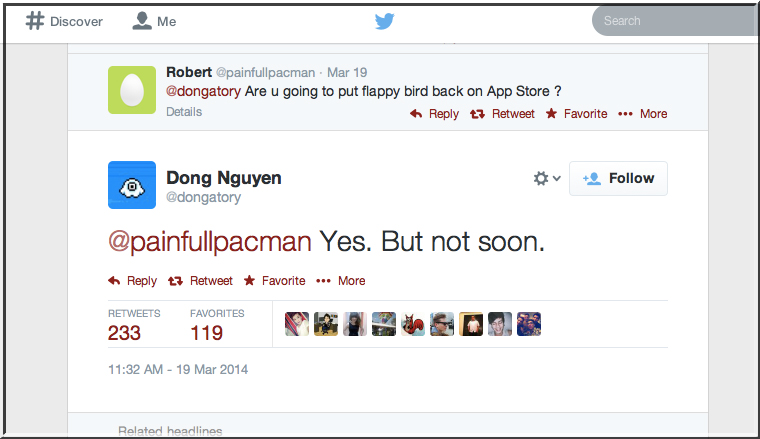Open the avatar of person wearing sunglasses
This screenshot has width=760, height=439.
pyautogui.click(x=442, y=324)
